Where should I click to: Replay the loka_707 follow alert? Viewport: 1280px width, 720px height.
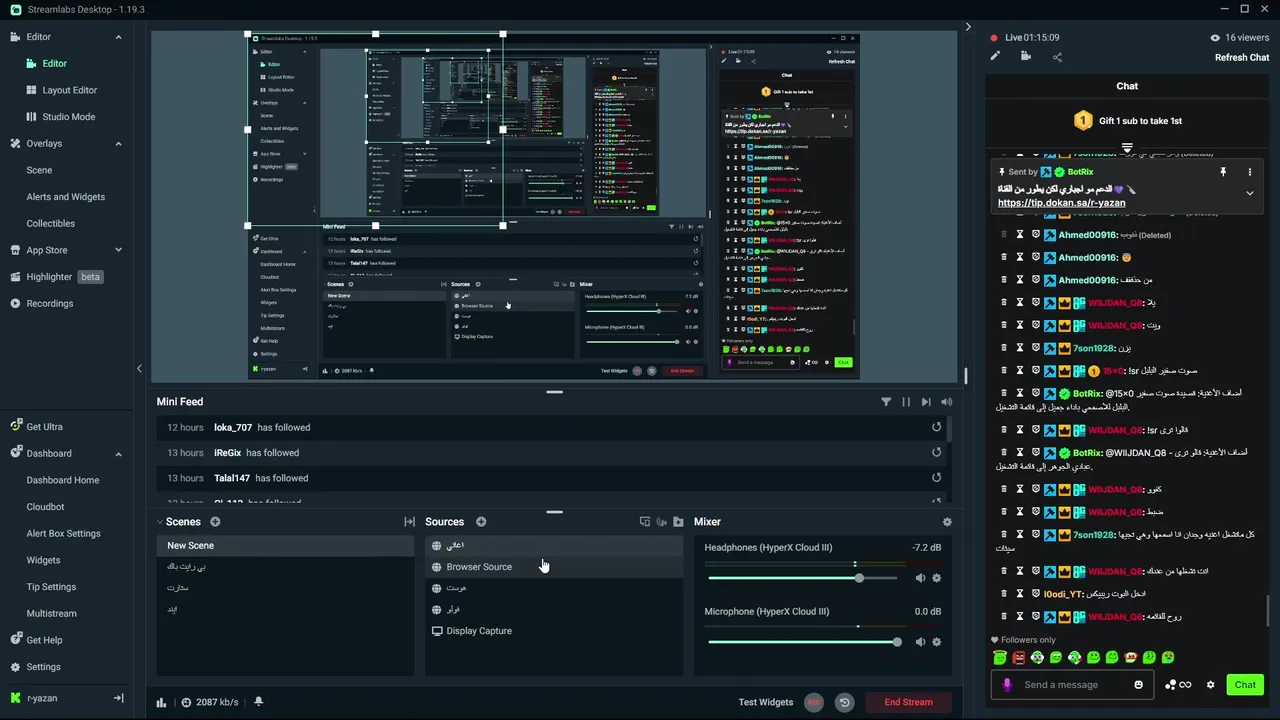click(x=936, y=427)
